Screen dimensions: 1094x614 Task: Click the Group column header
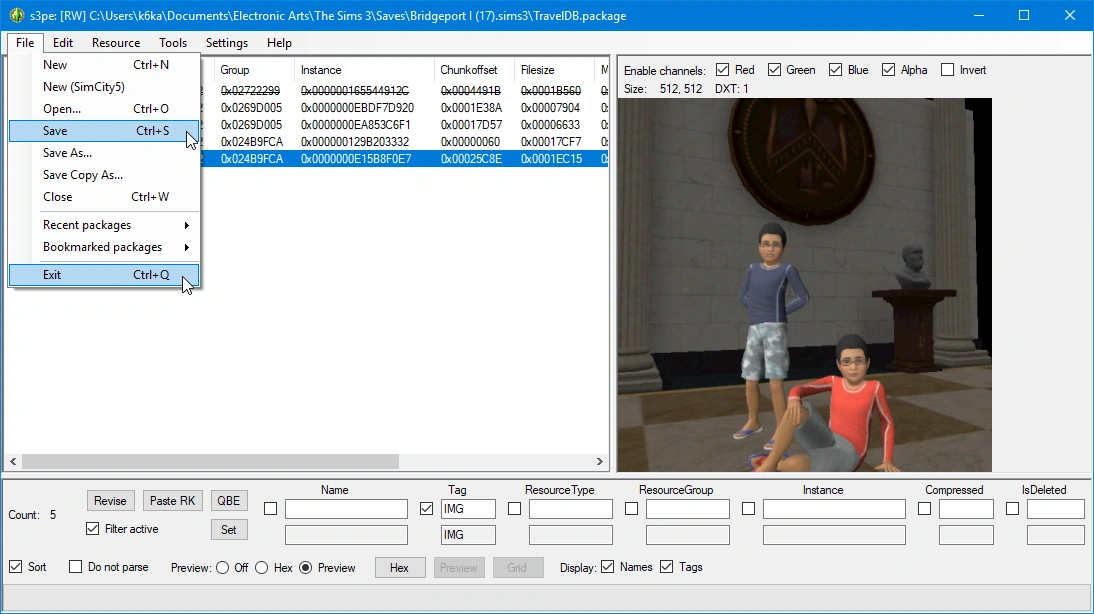254,70
